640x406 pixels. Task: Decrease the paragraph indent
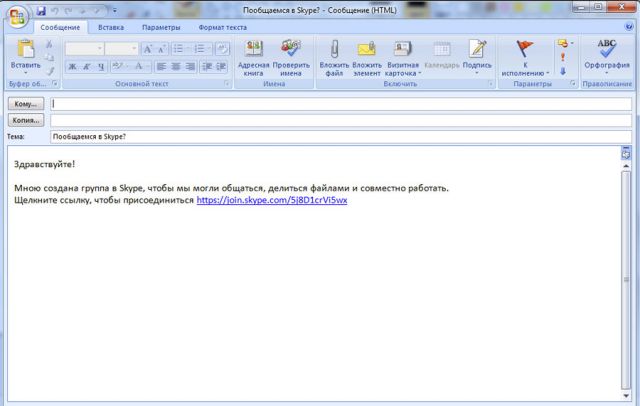coord(207,67)
